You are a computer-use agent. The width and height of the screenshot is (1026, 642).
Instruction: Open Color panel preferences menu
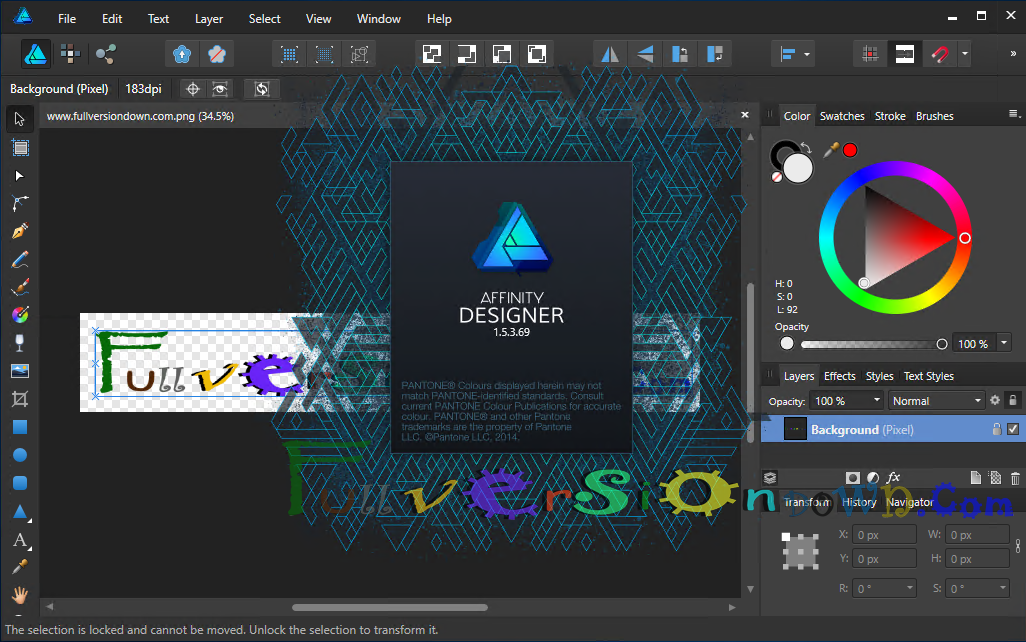tap(1014, 115)
